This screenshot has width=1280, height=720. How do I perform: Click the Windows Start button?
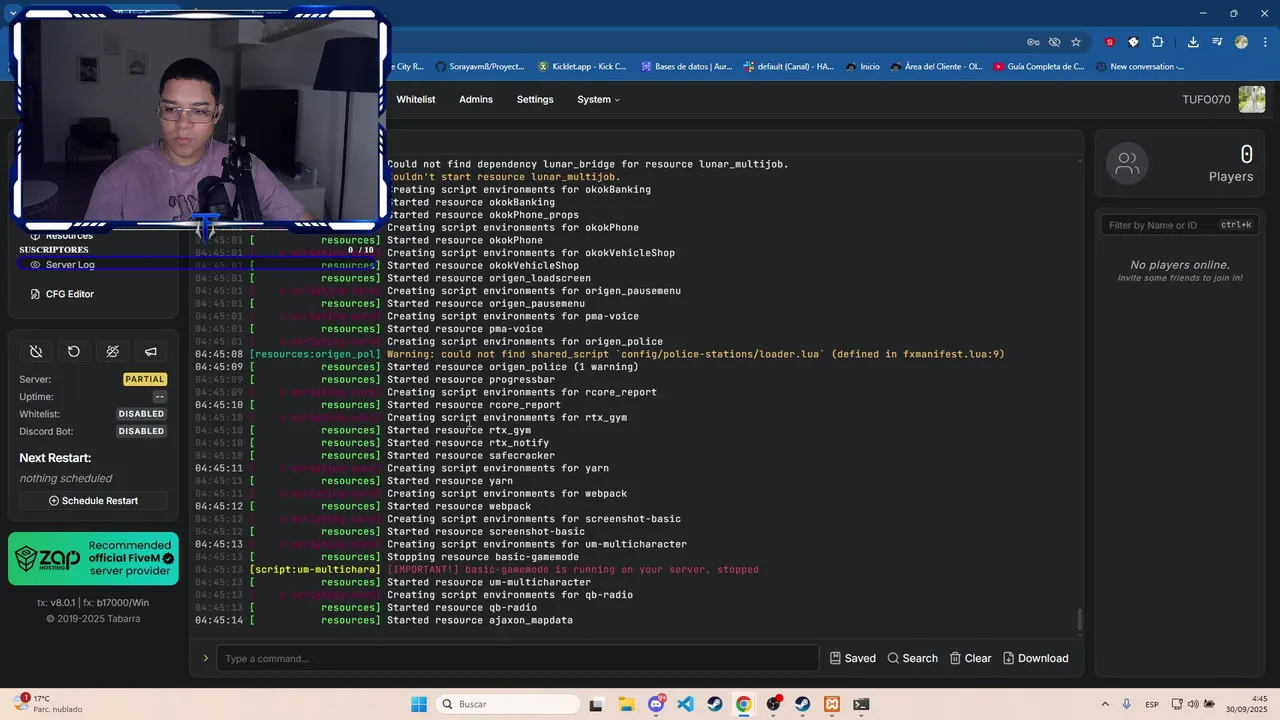tap(419, 704)
